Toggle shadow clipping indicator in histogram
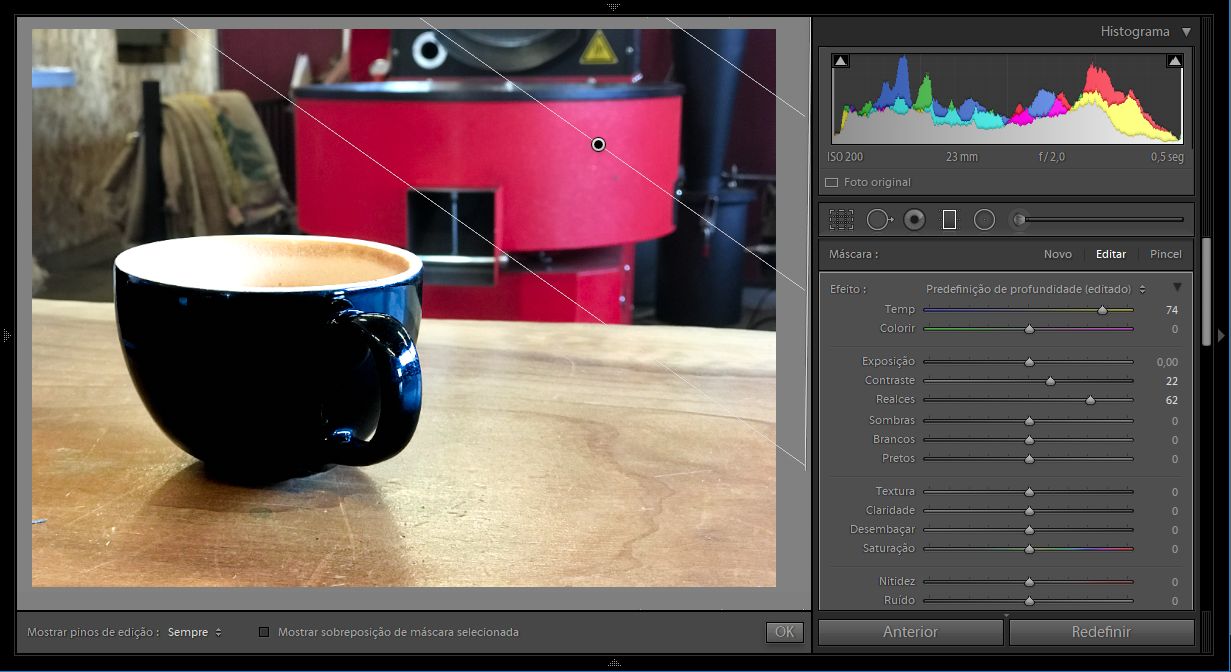The height and width of the screenshot is (672, 1231). coord(841,62)
